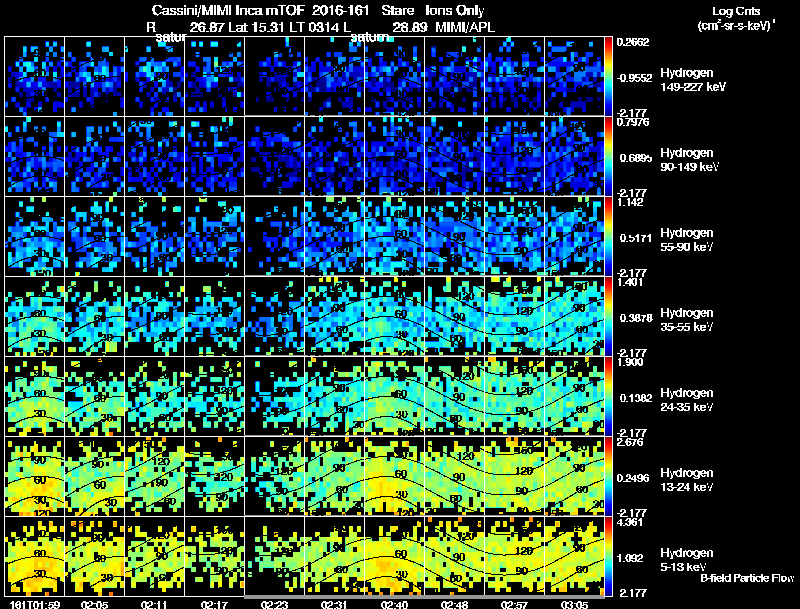
Task: Click the Hydrogen 149-227 keV row label
Action: click(x=692, y=80)
